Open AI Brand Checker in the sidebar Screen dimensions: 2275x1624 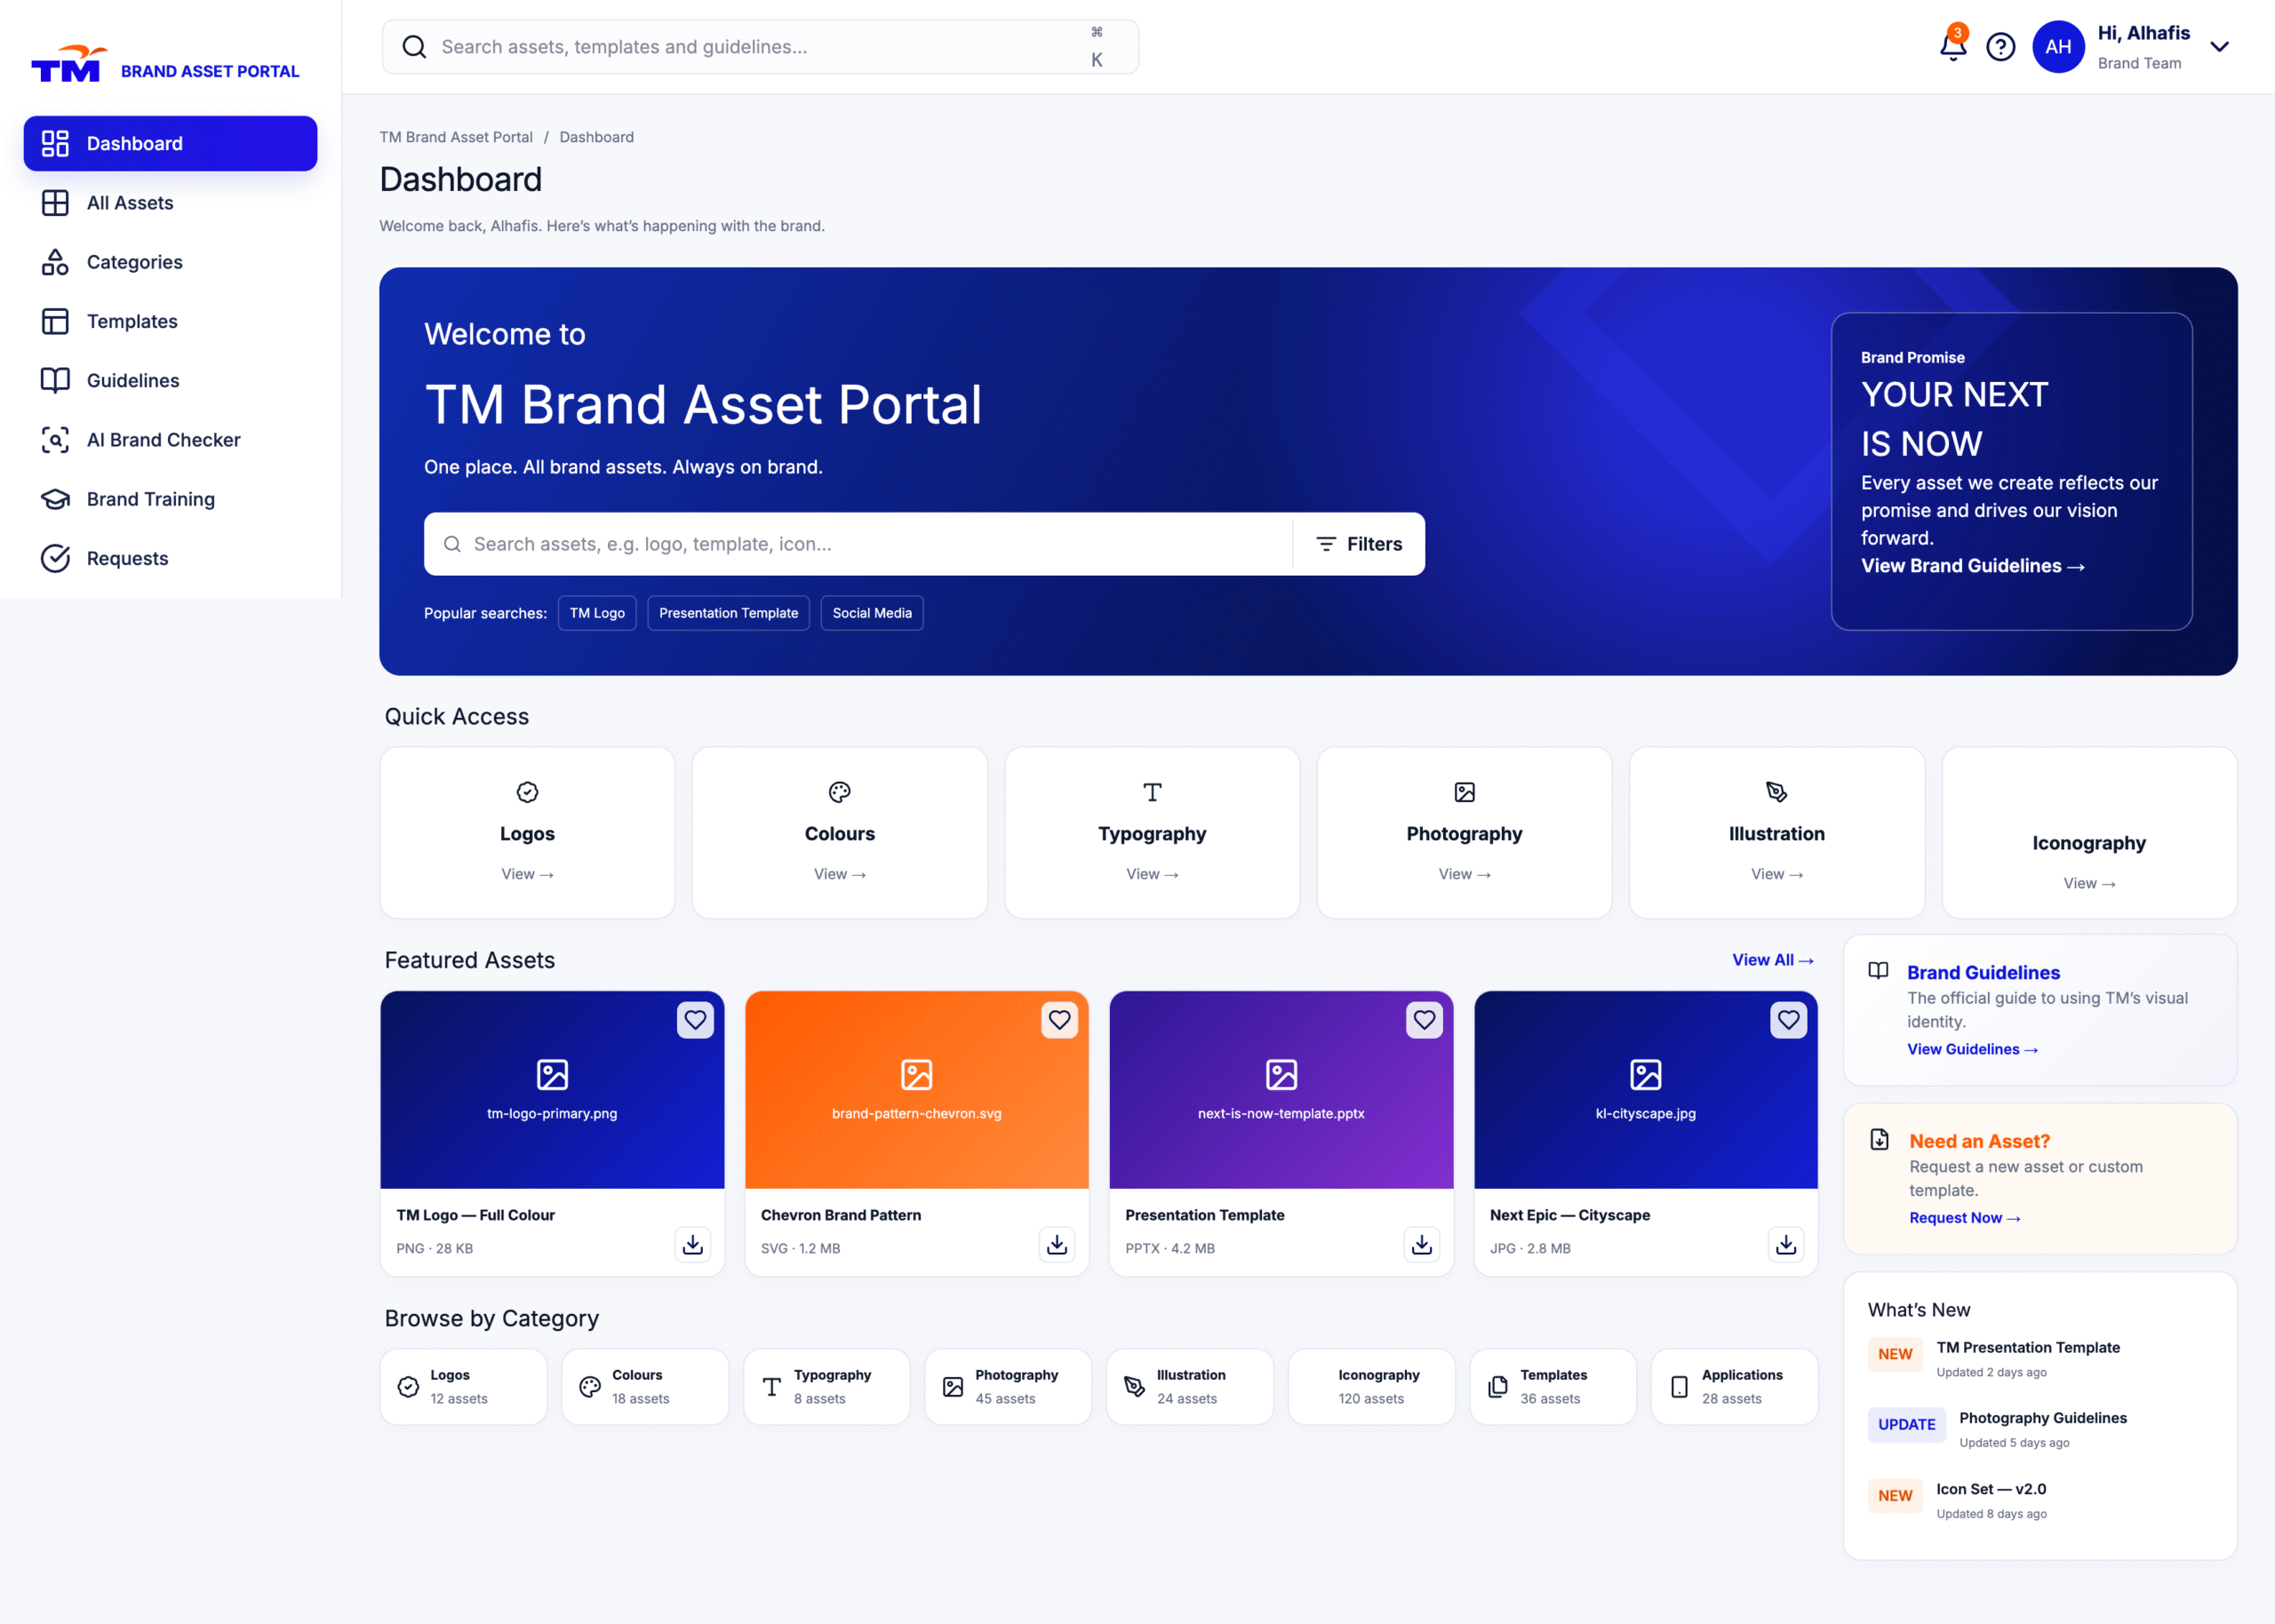[170, 440]
